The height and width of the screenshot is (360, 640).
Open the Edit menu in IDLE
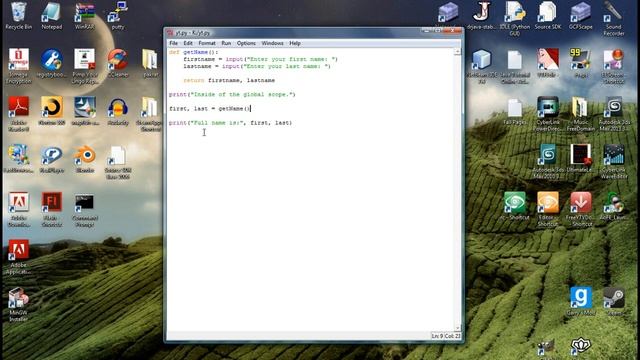(x=188, y=43)
